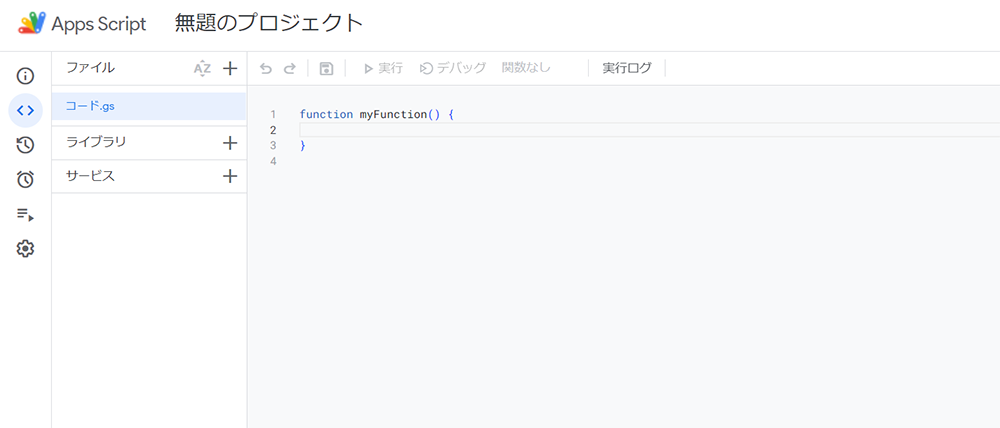Select the Editor code brackets icon

[25, 110]
